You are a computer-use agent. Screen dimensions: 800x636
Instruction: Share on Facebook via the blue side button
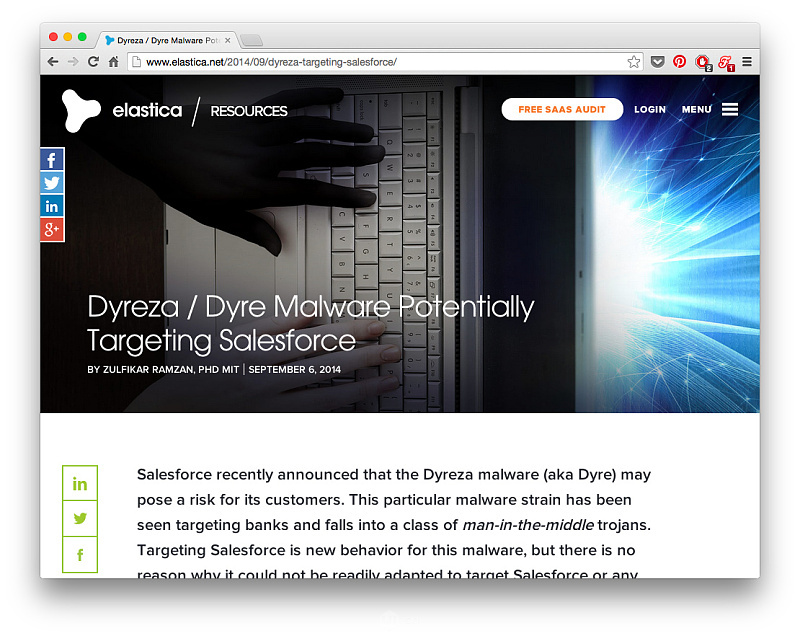(52, 160)
